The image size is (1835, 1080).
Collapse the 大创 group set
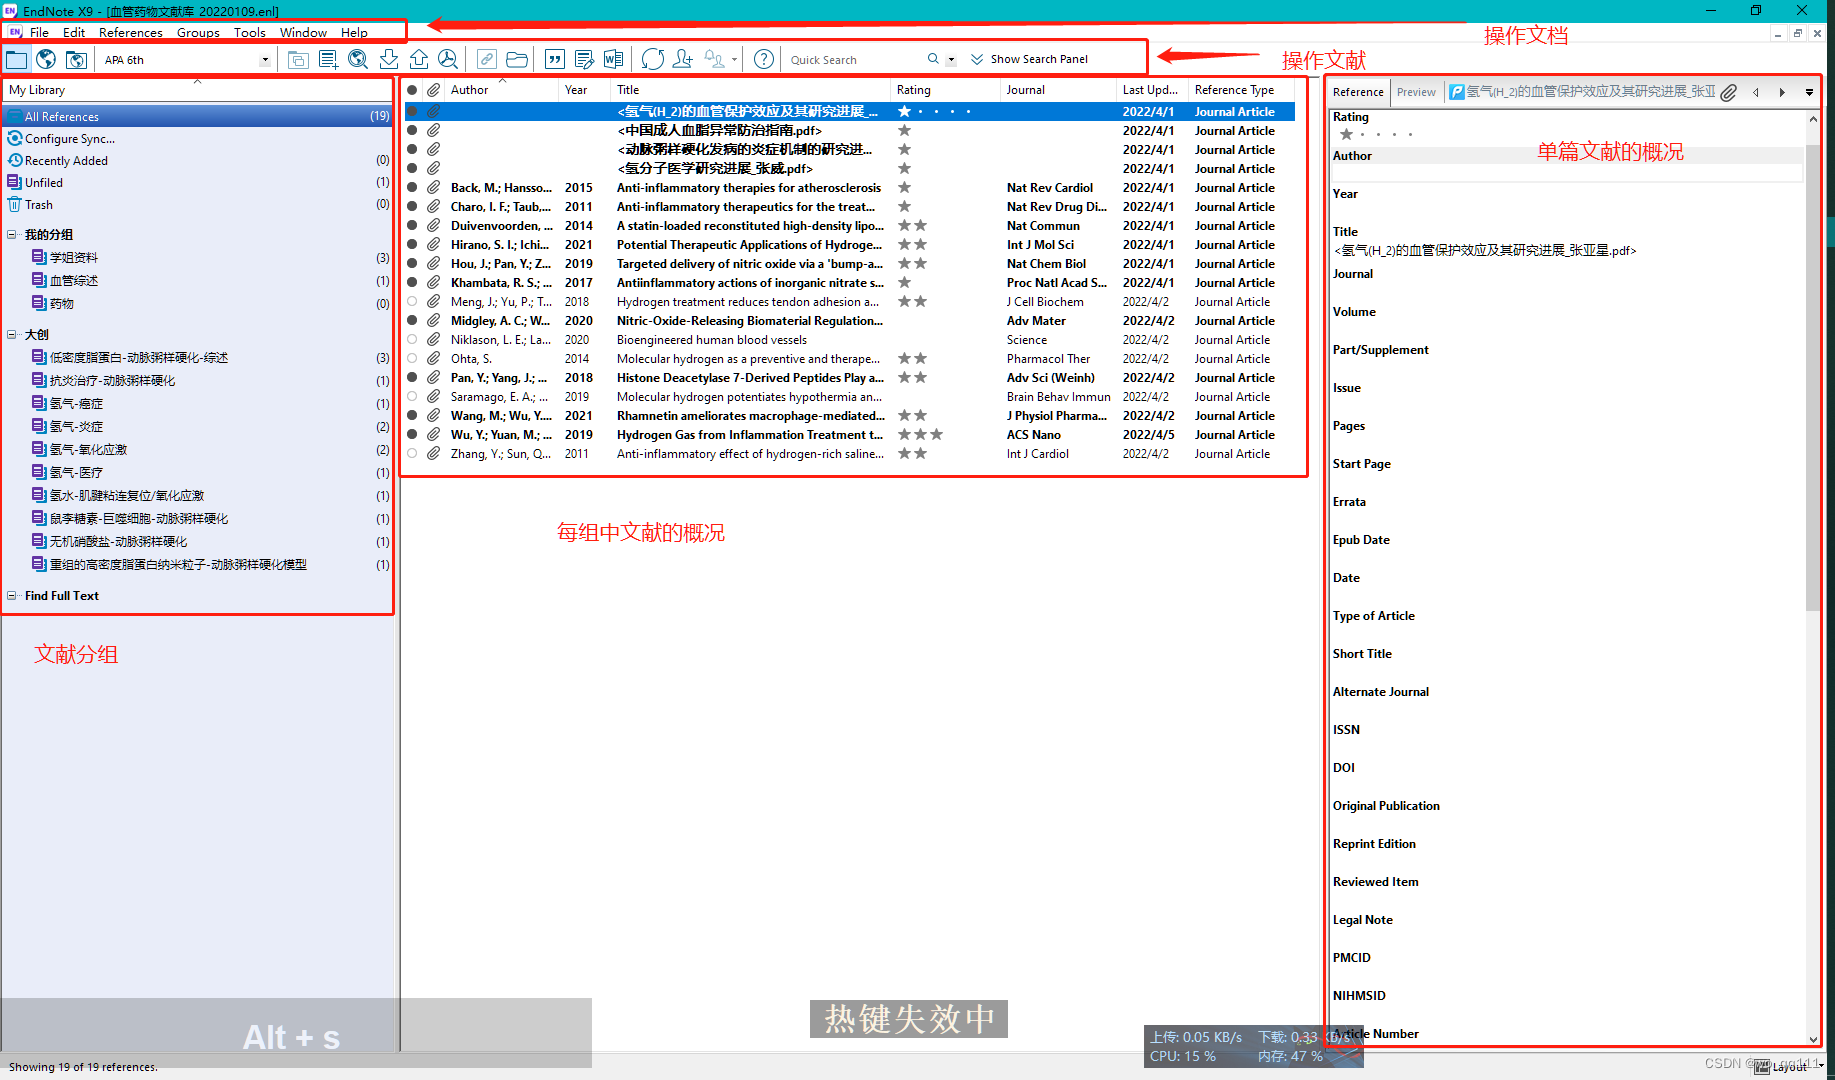(12, 335)
